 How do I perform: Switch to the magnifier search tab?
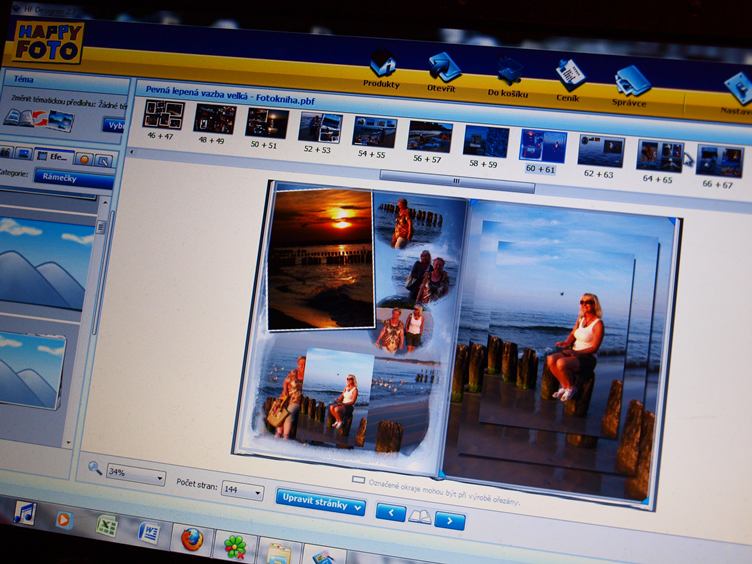pyautogui.click(x=103, y=161)
